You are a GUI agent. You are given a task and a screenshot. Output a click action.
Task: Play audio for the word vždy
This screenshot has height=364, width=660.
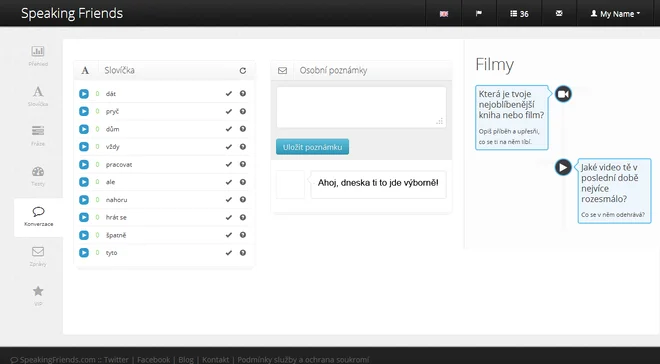[x=84, y=147]
